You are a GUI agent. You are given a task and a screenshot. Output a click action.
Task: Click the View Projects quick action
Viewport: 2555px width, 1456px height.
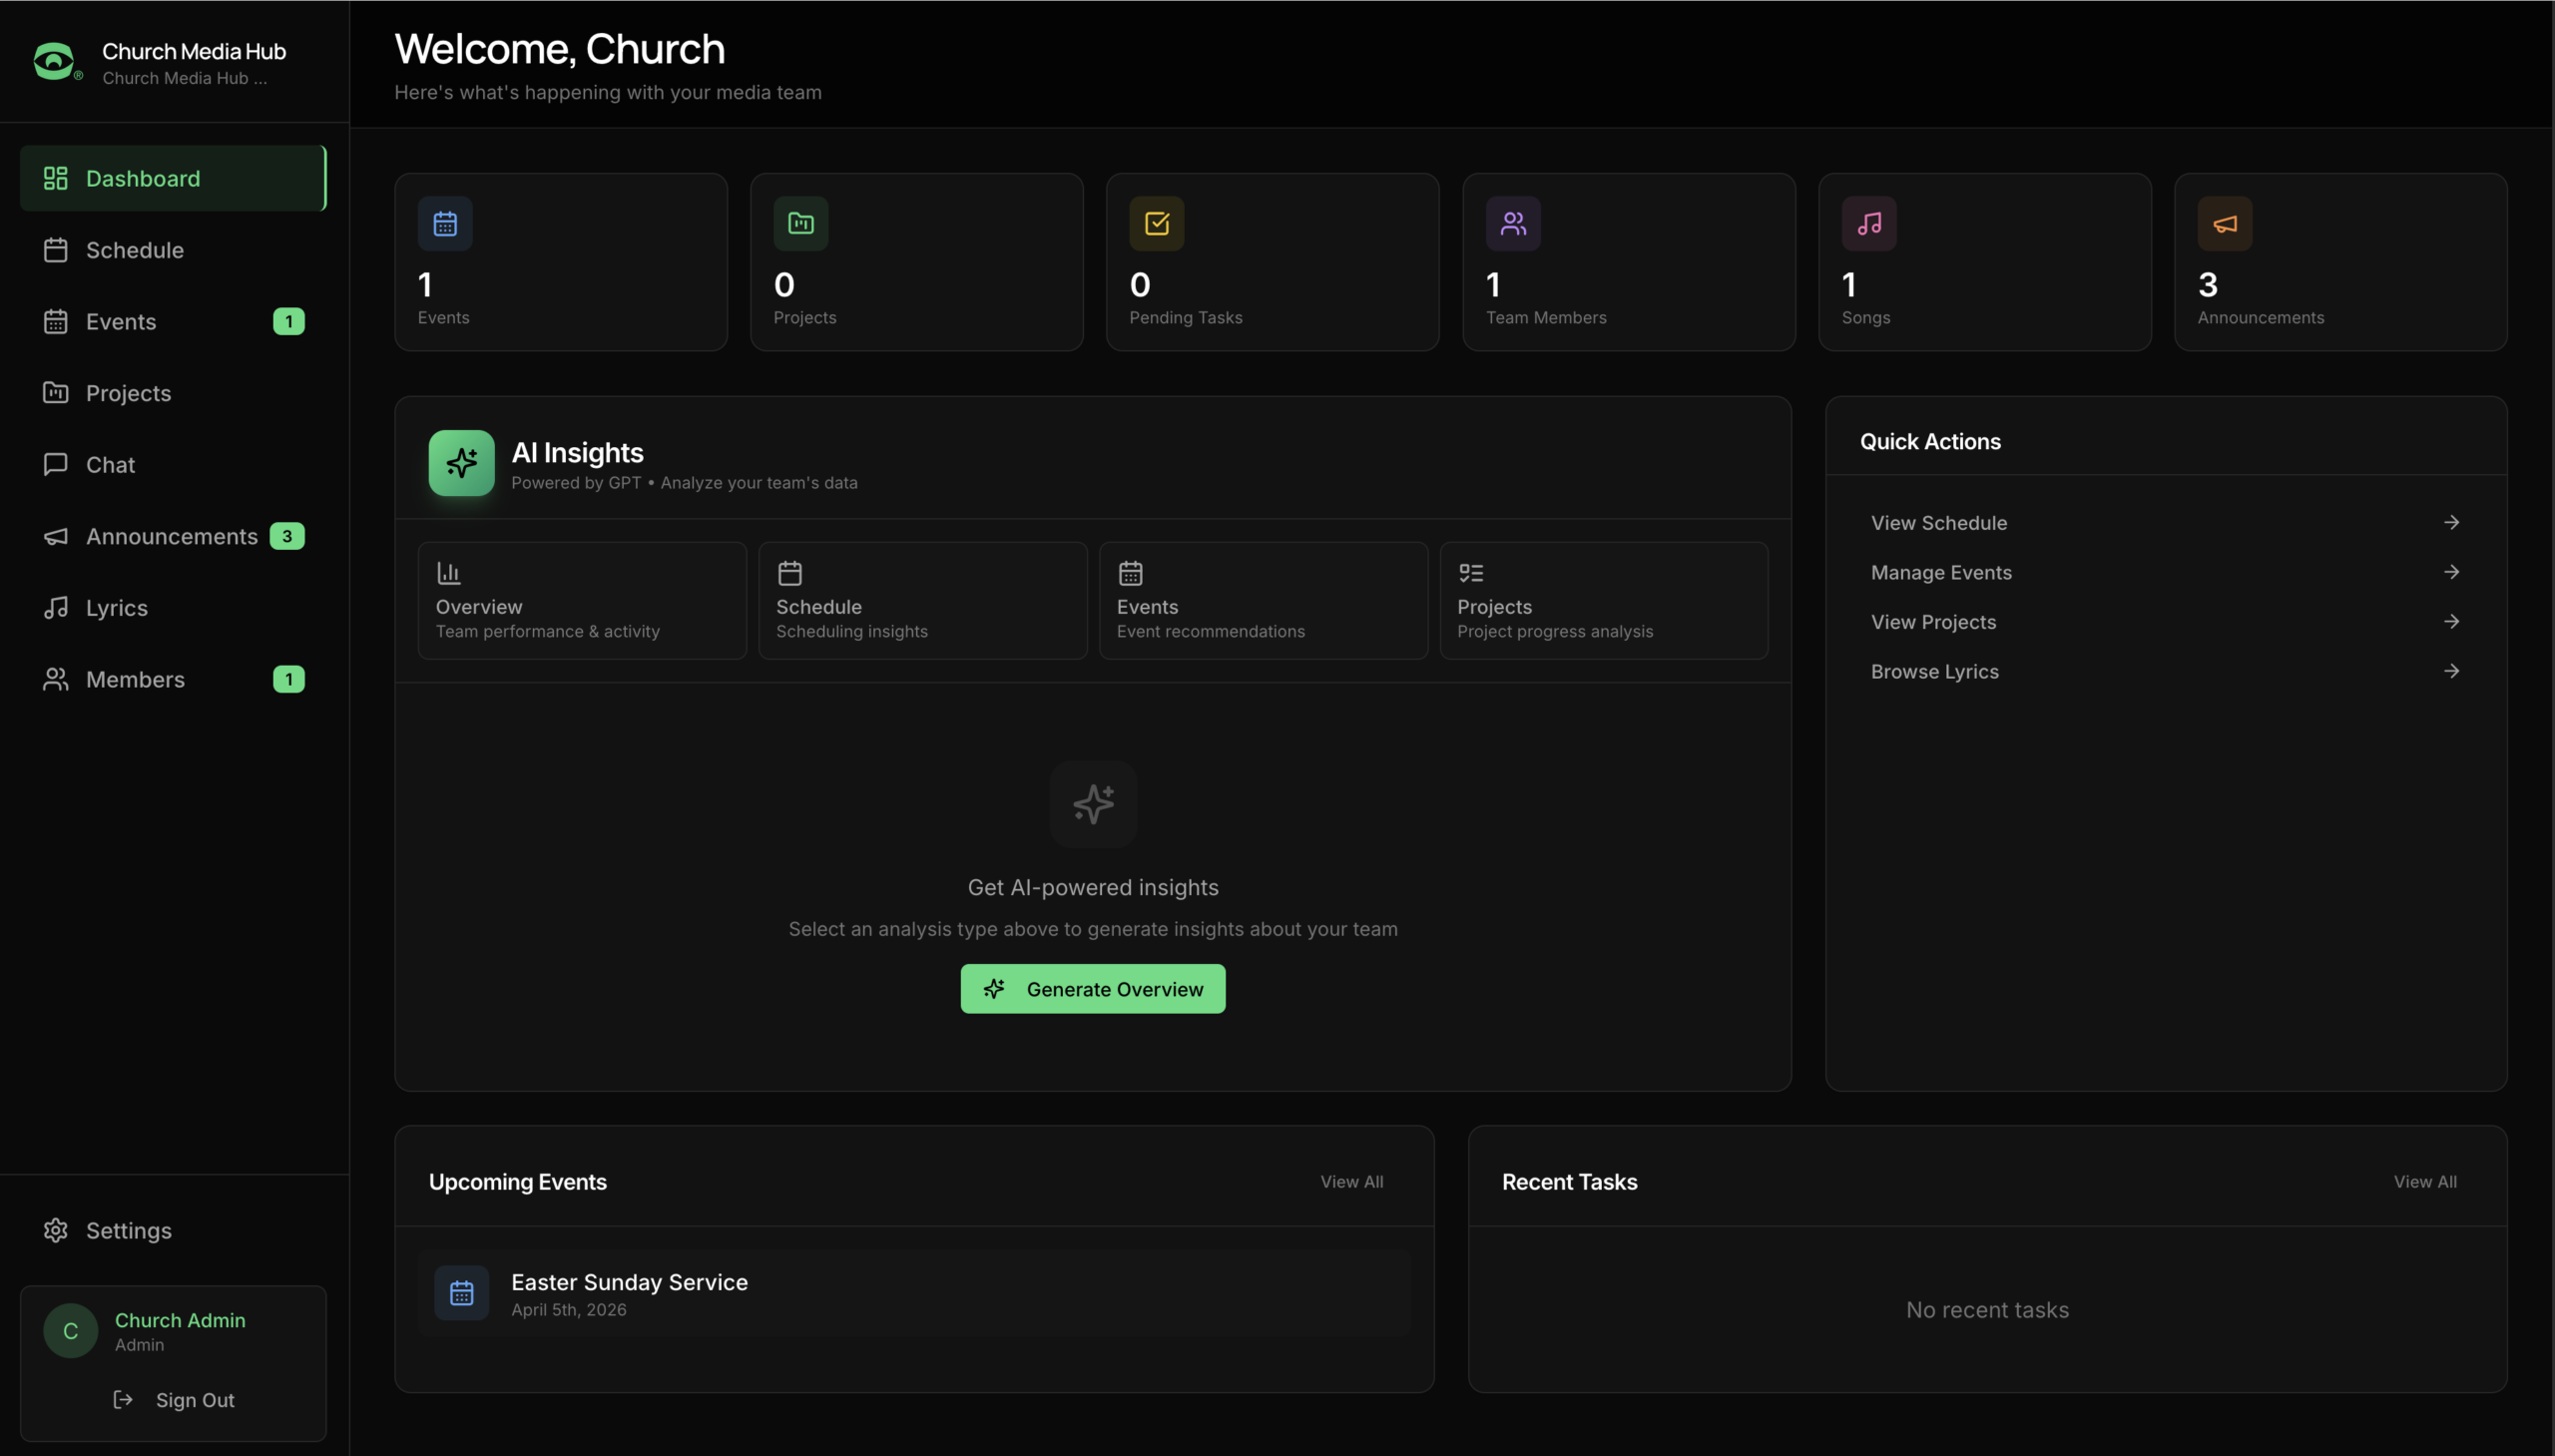click(x=2166, y=621)
